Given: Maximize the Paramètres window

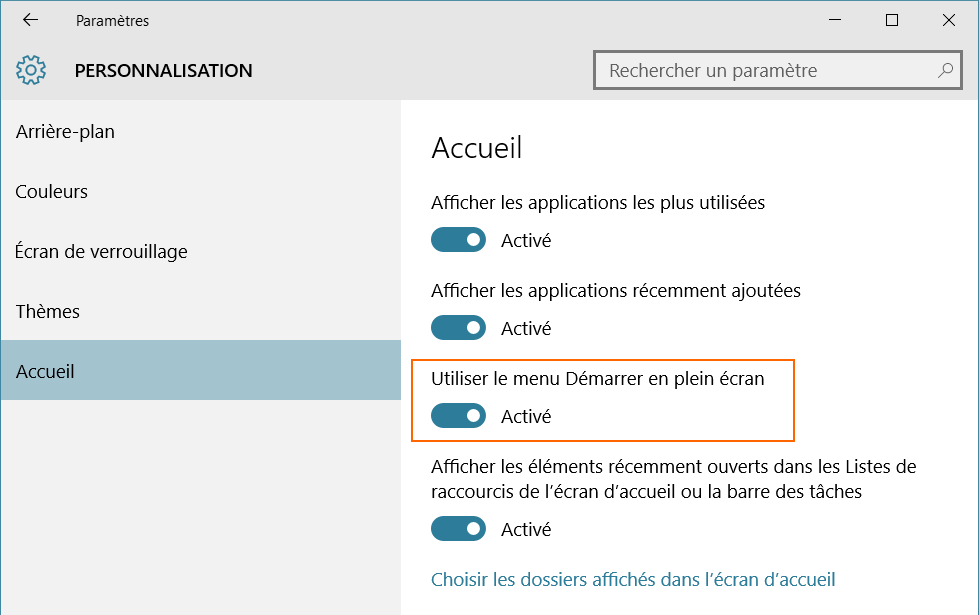Looking at the screenshot, I should pos(892,20).
